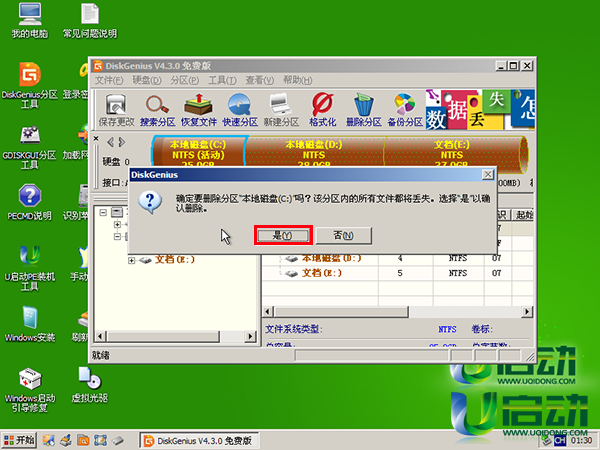Click the next disk right arrow
This screenshot has height=450, width=600.
122,142
